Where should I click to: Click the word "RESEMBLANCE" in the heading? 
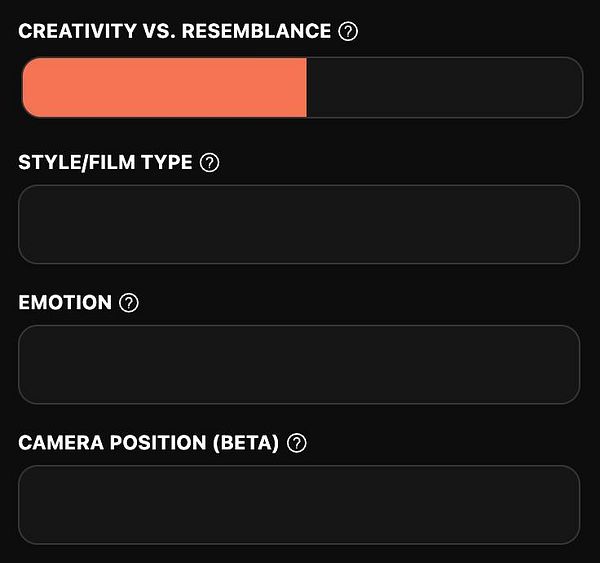coord(256,31)
